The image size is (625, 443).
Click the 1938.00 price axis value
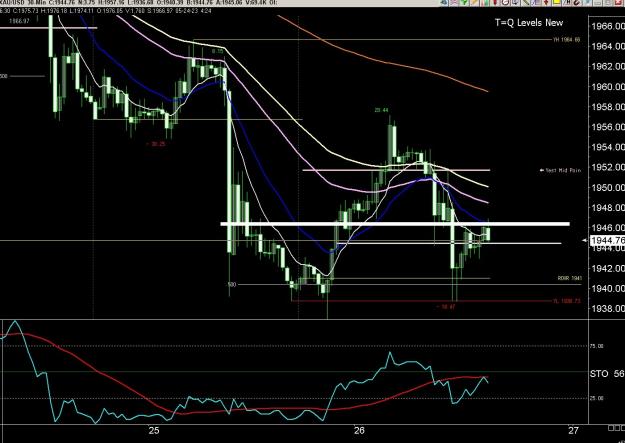pos(609,308)
